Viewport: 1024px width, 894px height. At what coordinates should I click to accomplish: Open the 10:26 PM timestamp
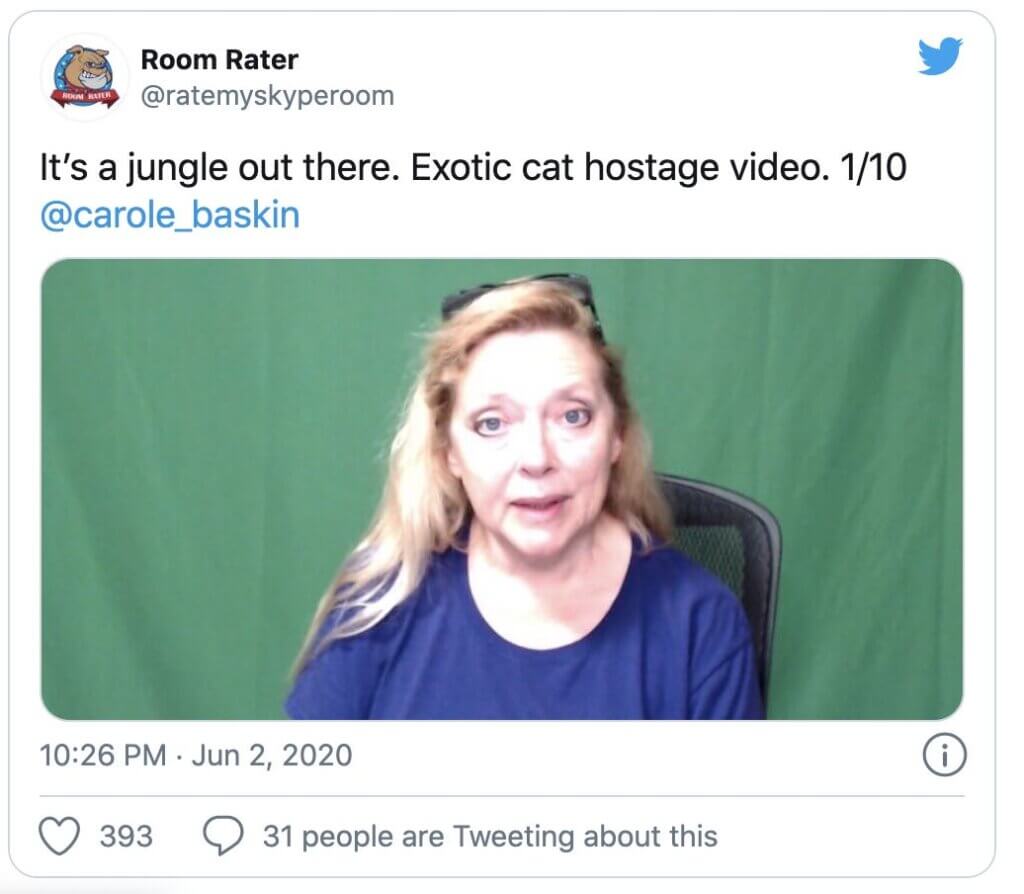[x=103, y=756]
